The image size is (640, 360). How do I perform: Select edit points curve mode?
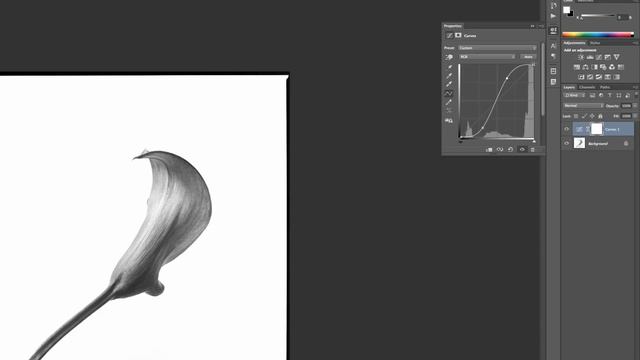pyautogui.click(x=449, y=93)
